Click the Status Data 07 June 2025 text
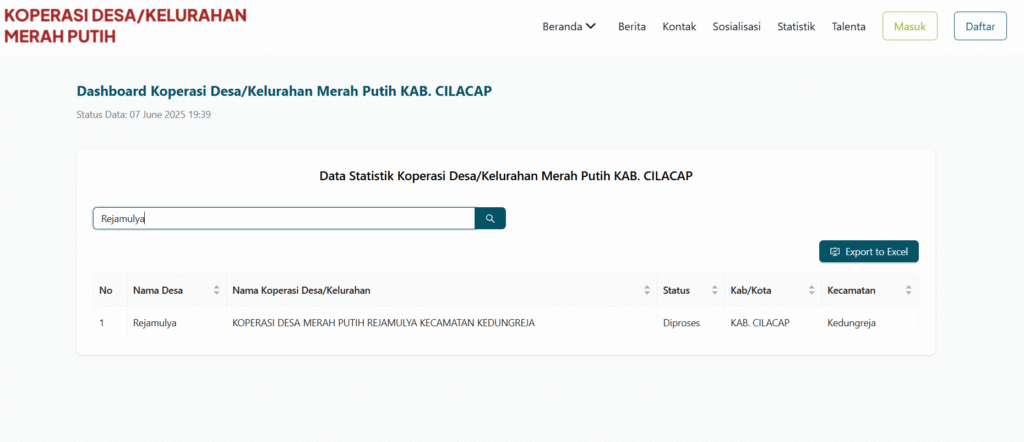 pos(144,115)
